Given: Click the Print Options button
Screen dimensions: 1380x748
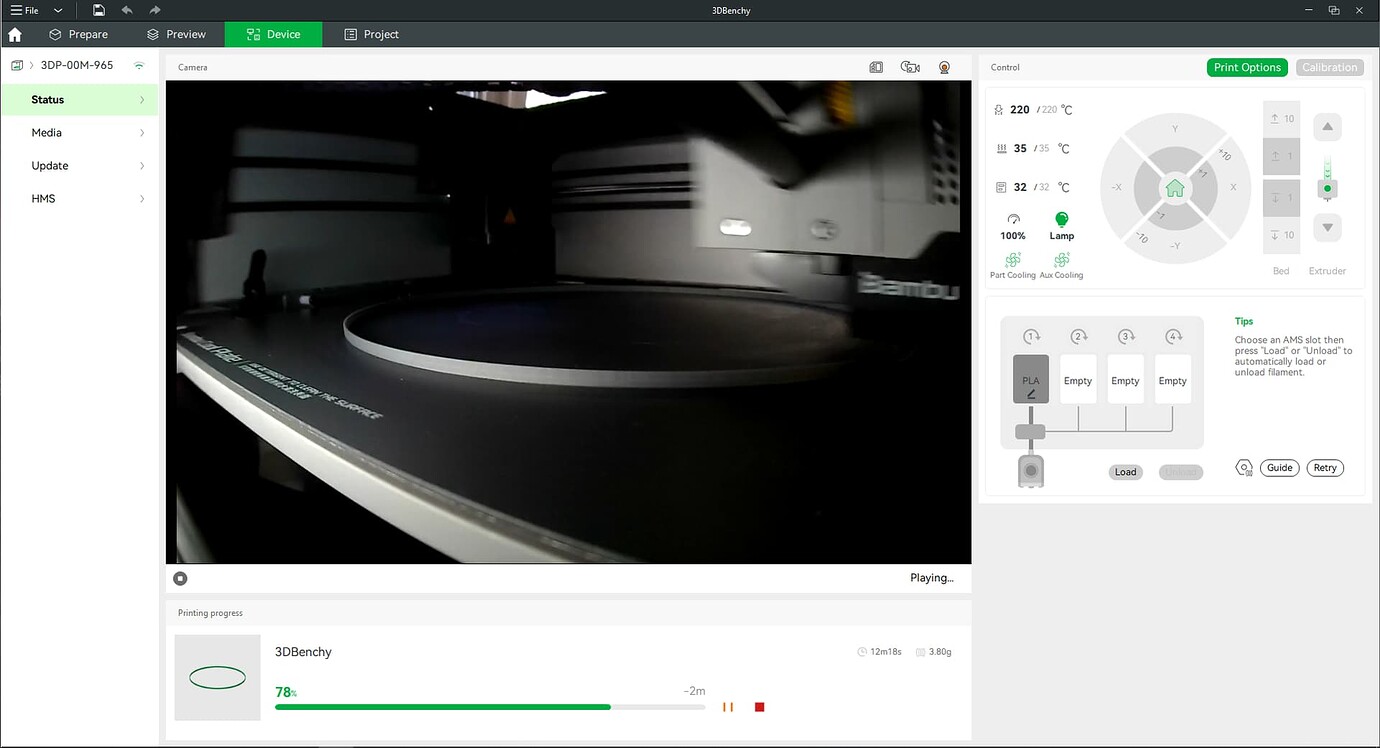Looking at the screenshot, I should pos(1247,67).
